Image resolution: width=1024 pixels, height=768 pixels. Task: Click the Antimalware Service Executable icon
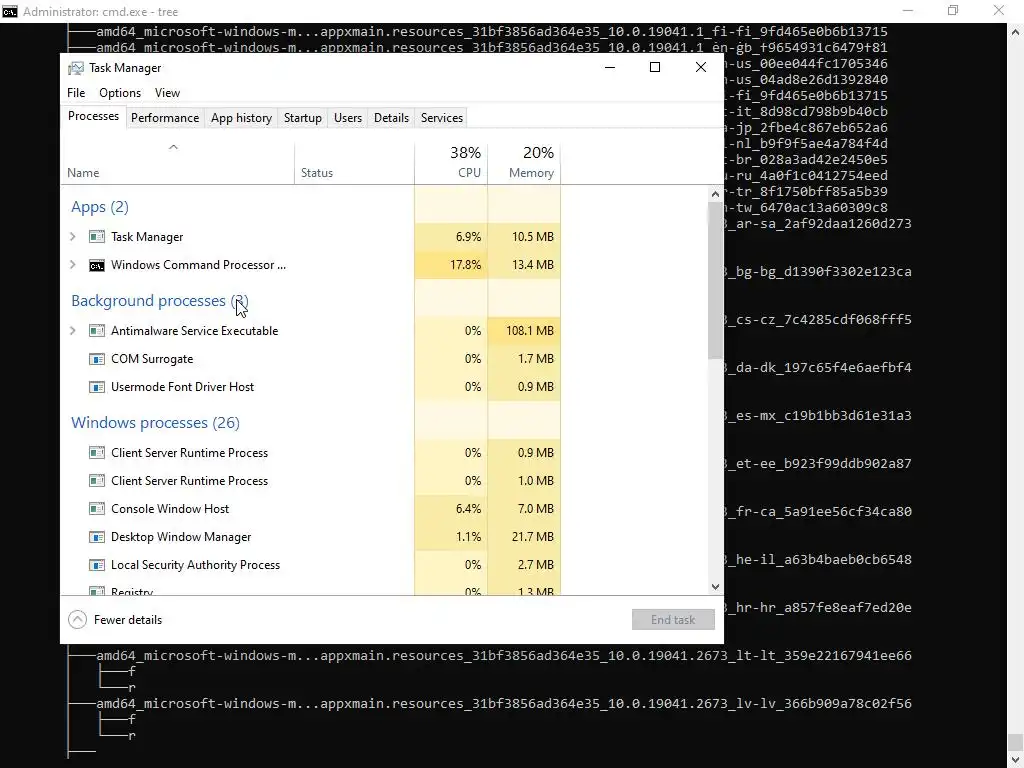[x=97, y=331]
